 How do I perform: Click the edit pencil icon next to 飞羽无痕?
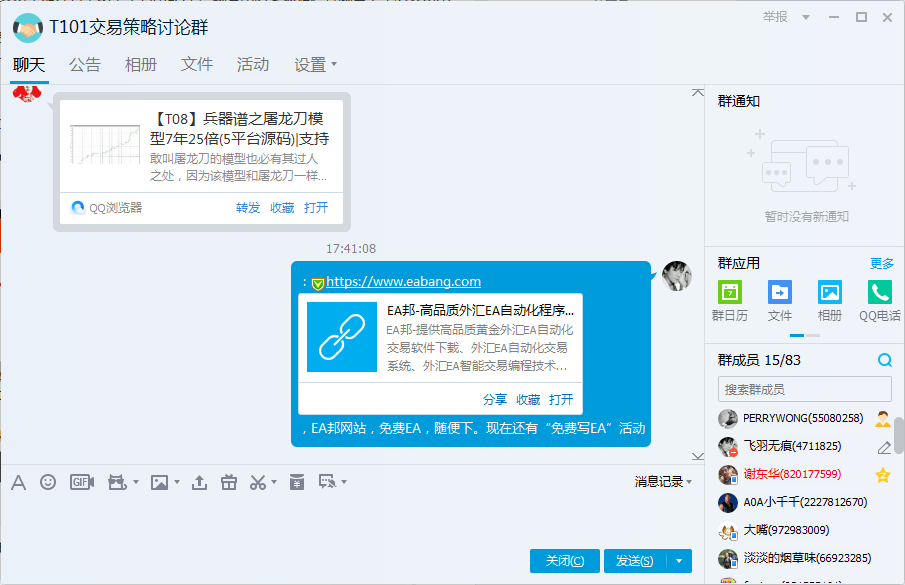[x=884, y=447]
